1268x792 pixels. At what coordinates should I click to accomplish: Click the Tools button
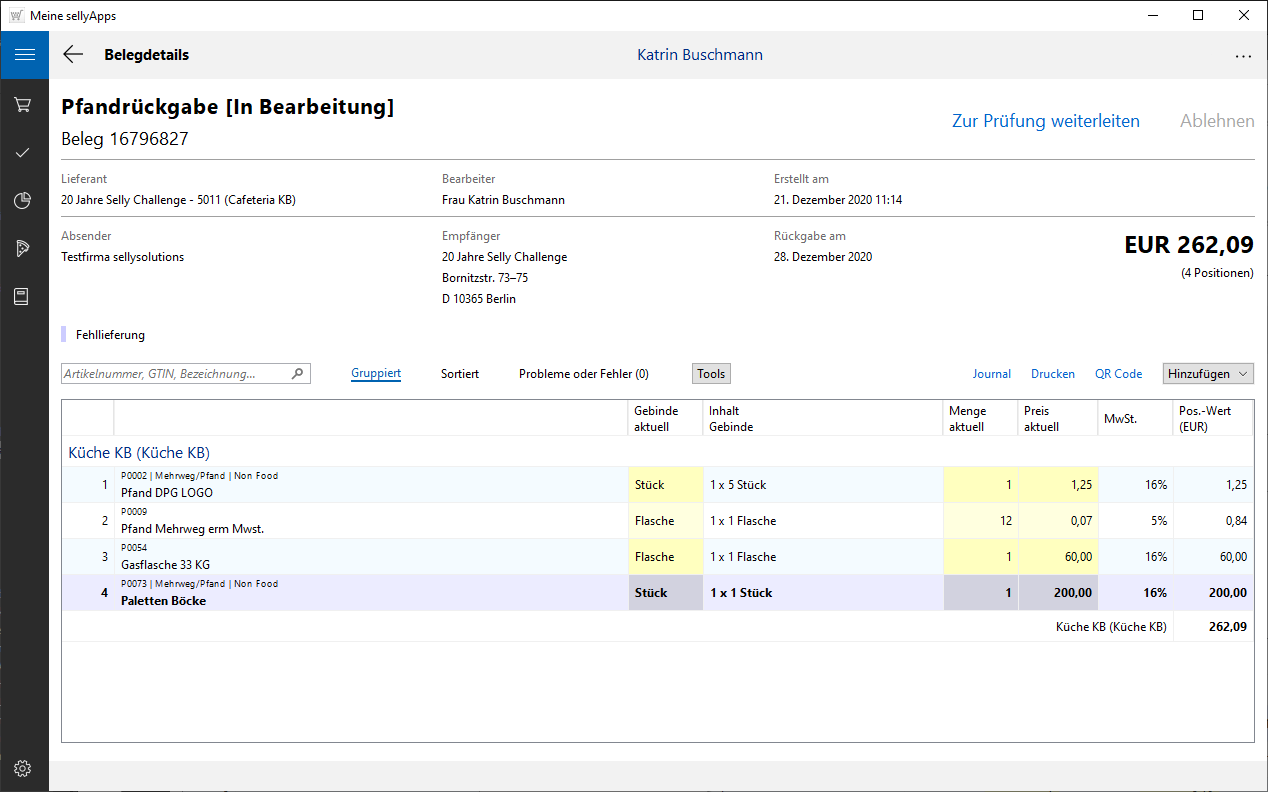coord(711,374)
